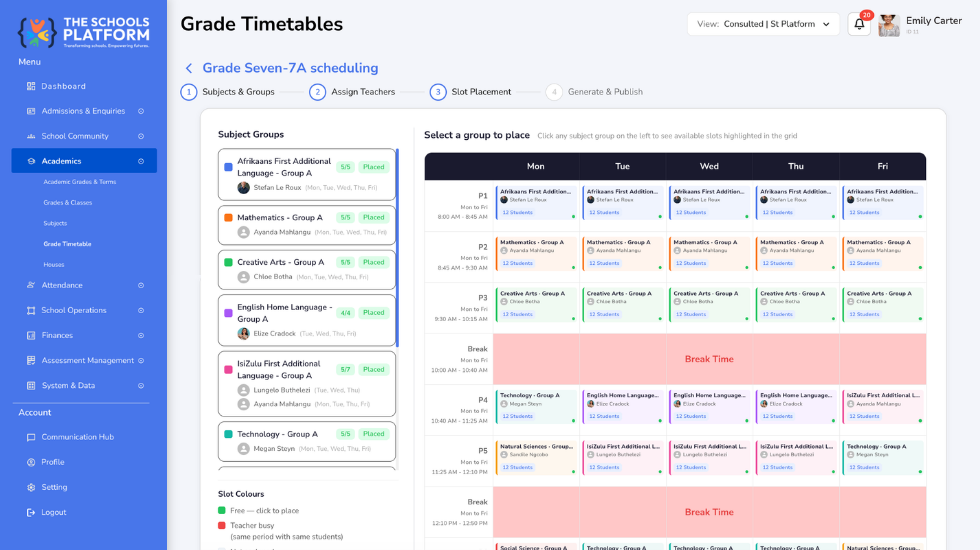The height and width of the screenshot is (550, 980).
Task: Collapse the Academics menu section
Action: pyautogui.click(x=141, y=161)
